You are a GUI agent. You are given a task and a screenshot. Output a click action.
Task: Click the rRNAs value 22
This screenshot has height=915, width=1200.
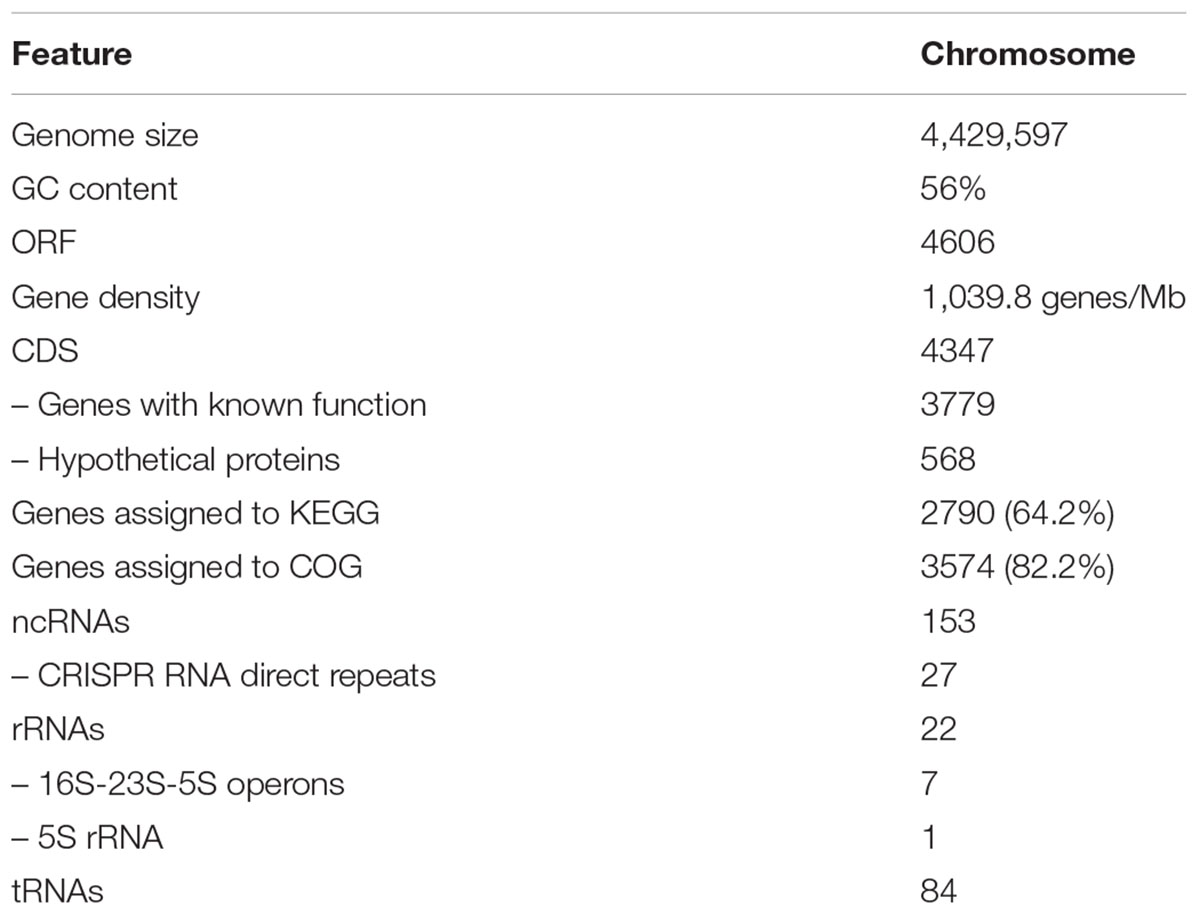[x=938, y=729]
